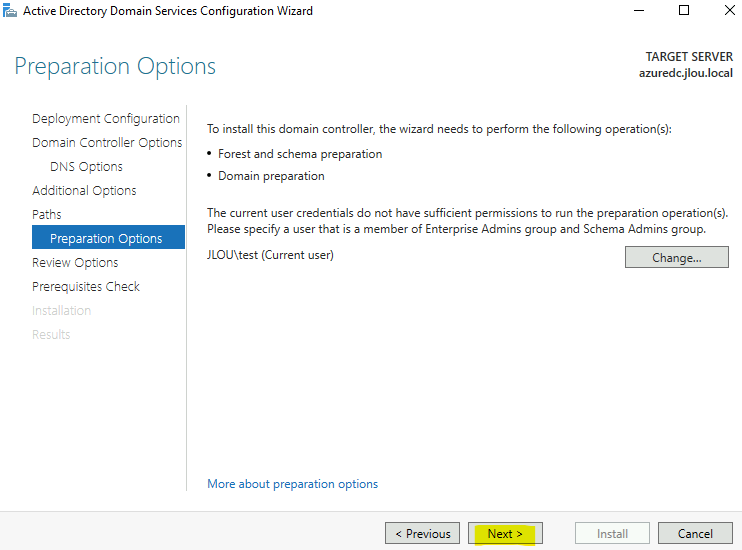The image size is (742, 550).
Task: Click the wizard icon in the title bar
Action: (x=10, y=10)
